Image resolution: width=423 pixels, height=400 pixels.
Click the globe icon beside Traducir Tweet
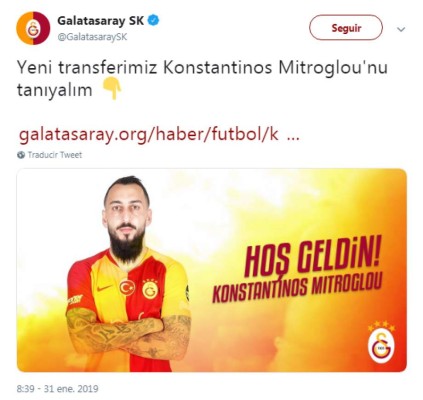[21, 155]
